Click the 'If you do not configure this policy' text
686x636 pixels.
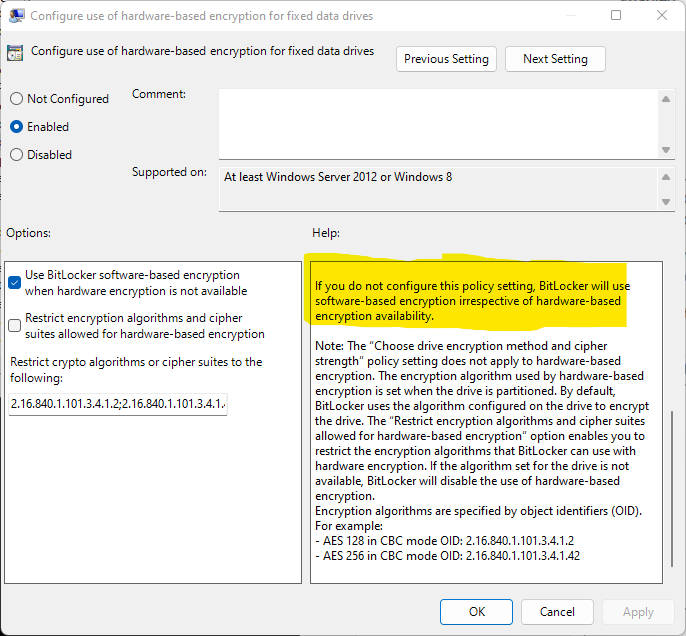pos(472,301)
